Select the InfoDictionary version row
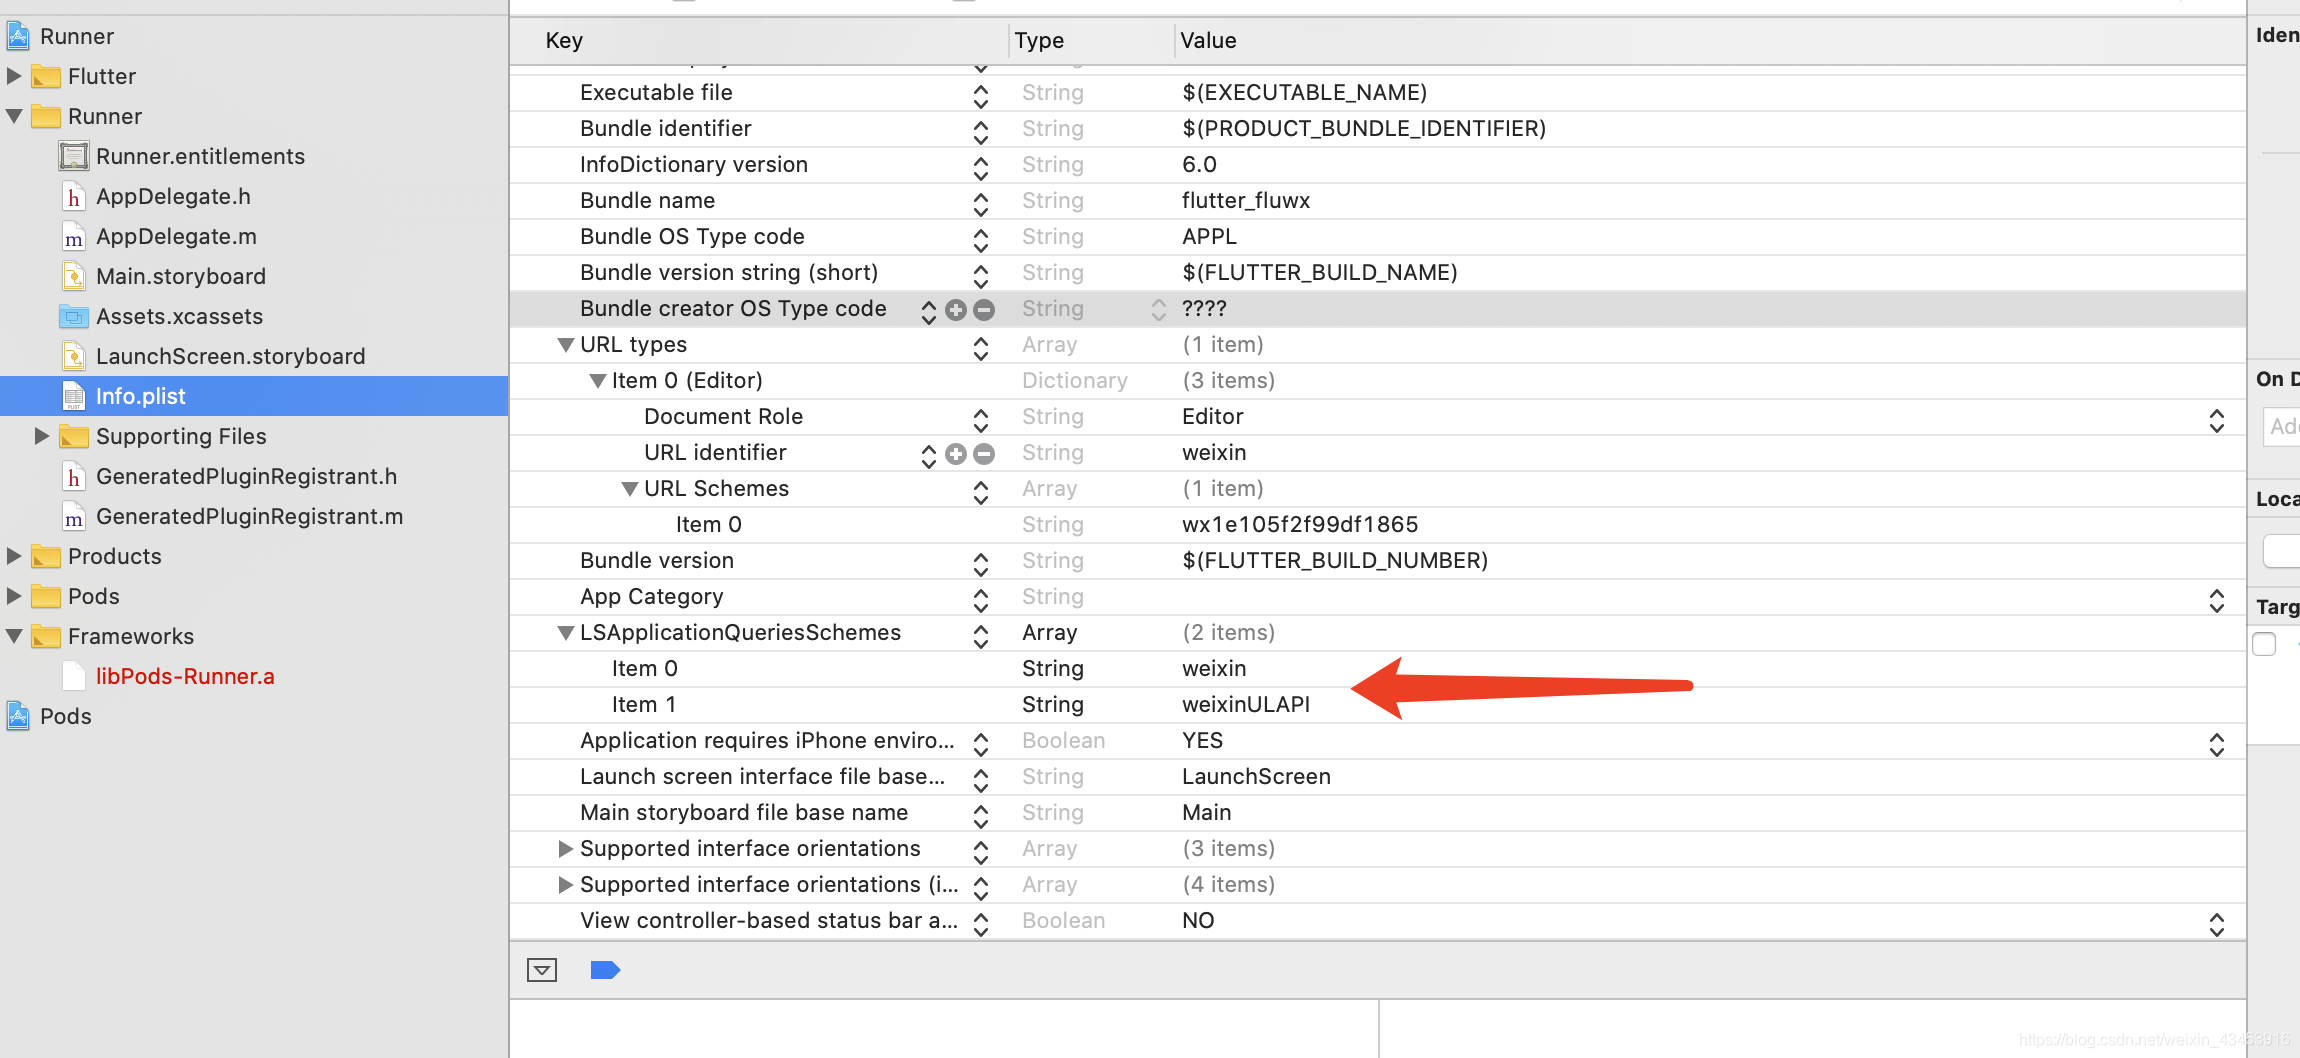 [1378, 165]
